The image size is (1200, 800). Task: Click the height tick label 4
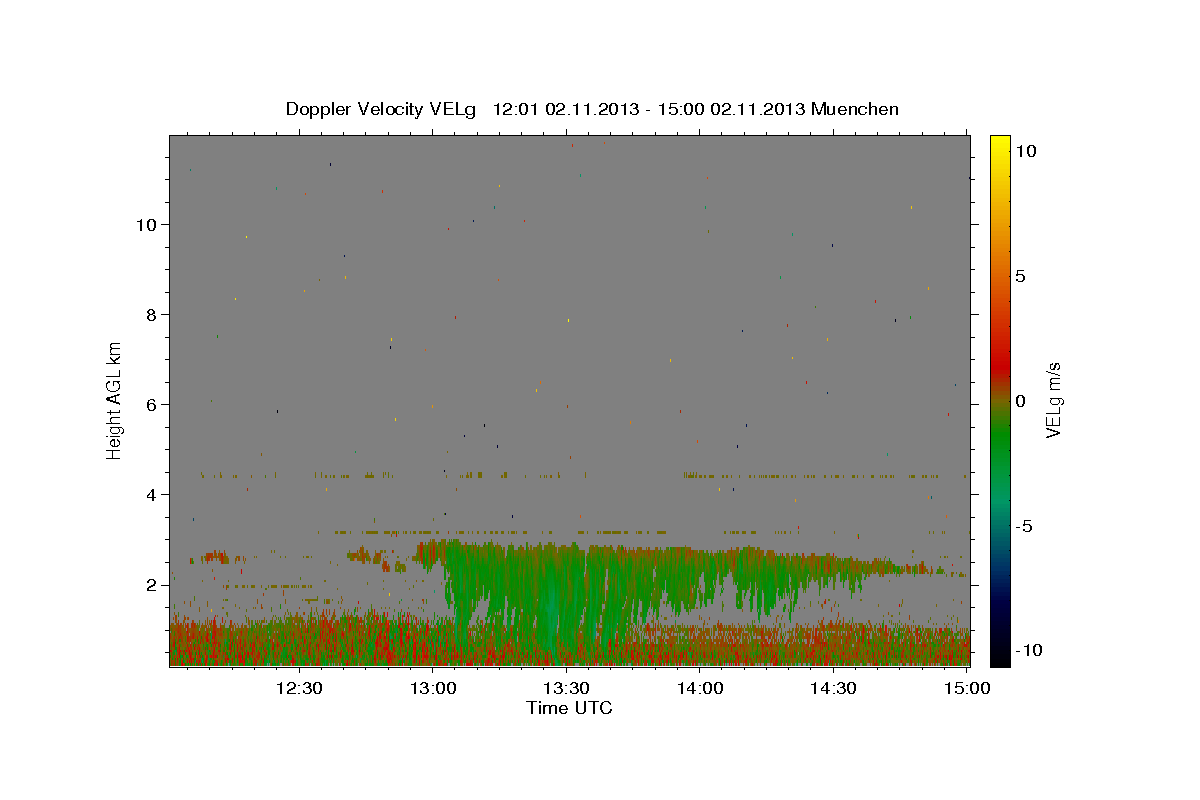click(152, 495)
